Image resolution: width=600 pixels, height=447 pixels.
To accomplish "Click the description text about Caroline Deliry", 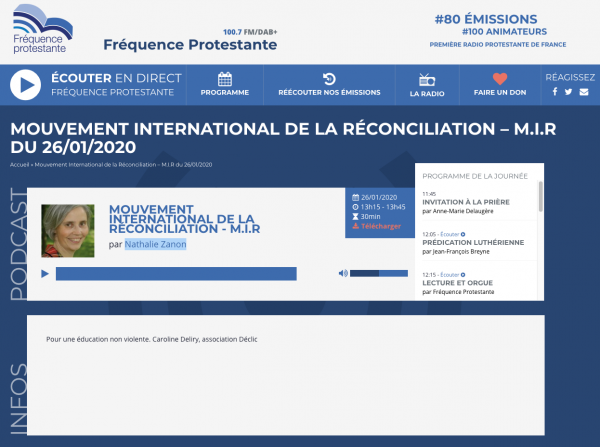I will [152, 339].
